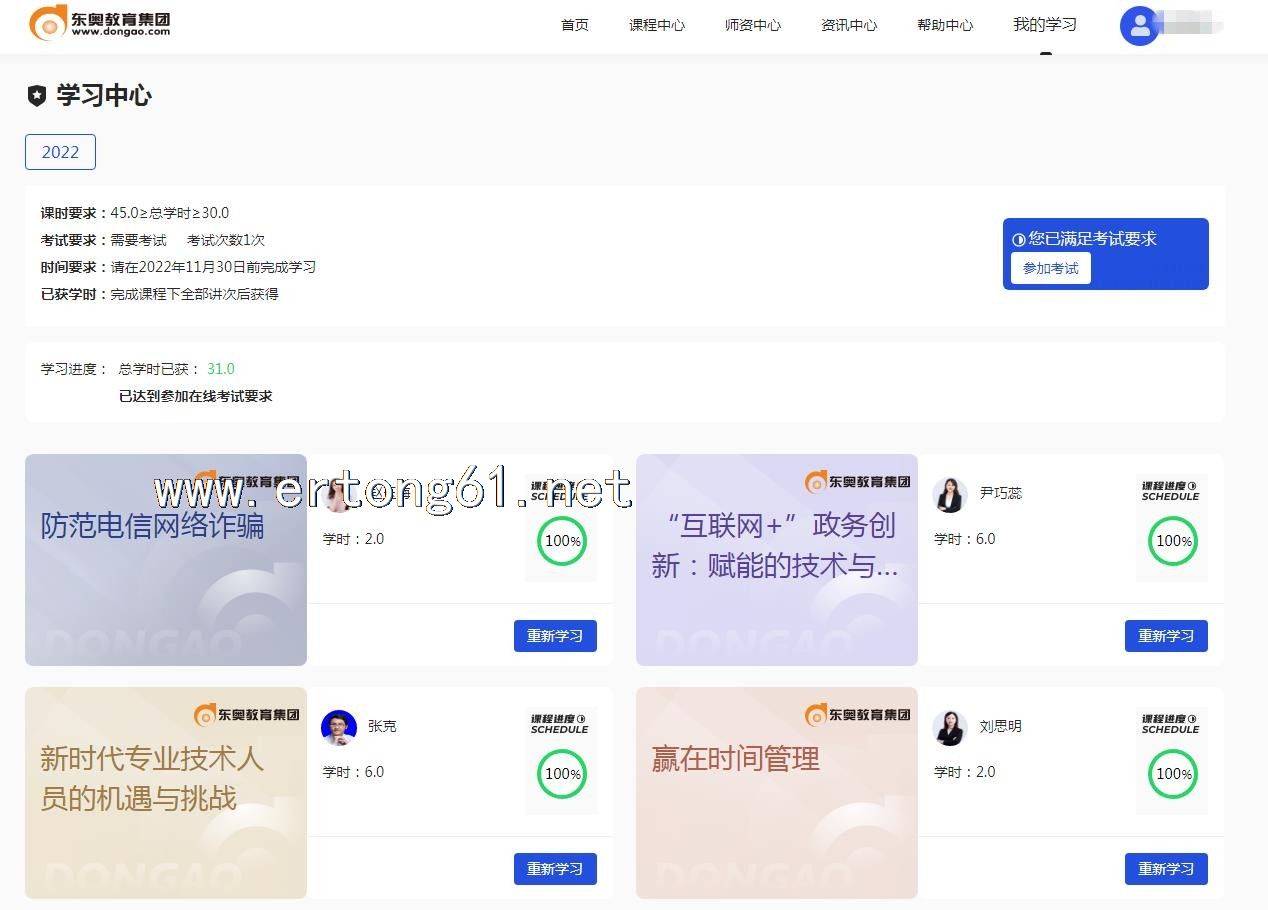Viewport: 1268px width, 910px height.
Task: Click teacher 张克's avatar photo
Action: 339,727
